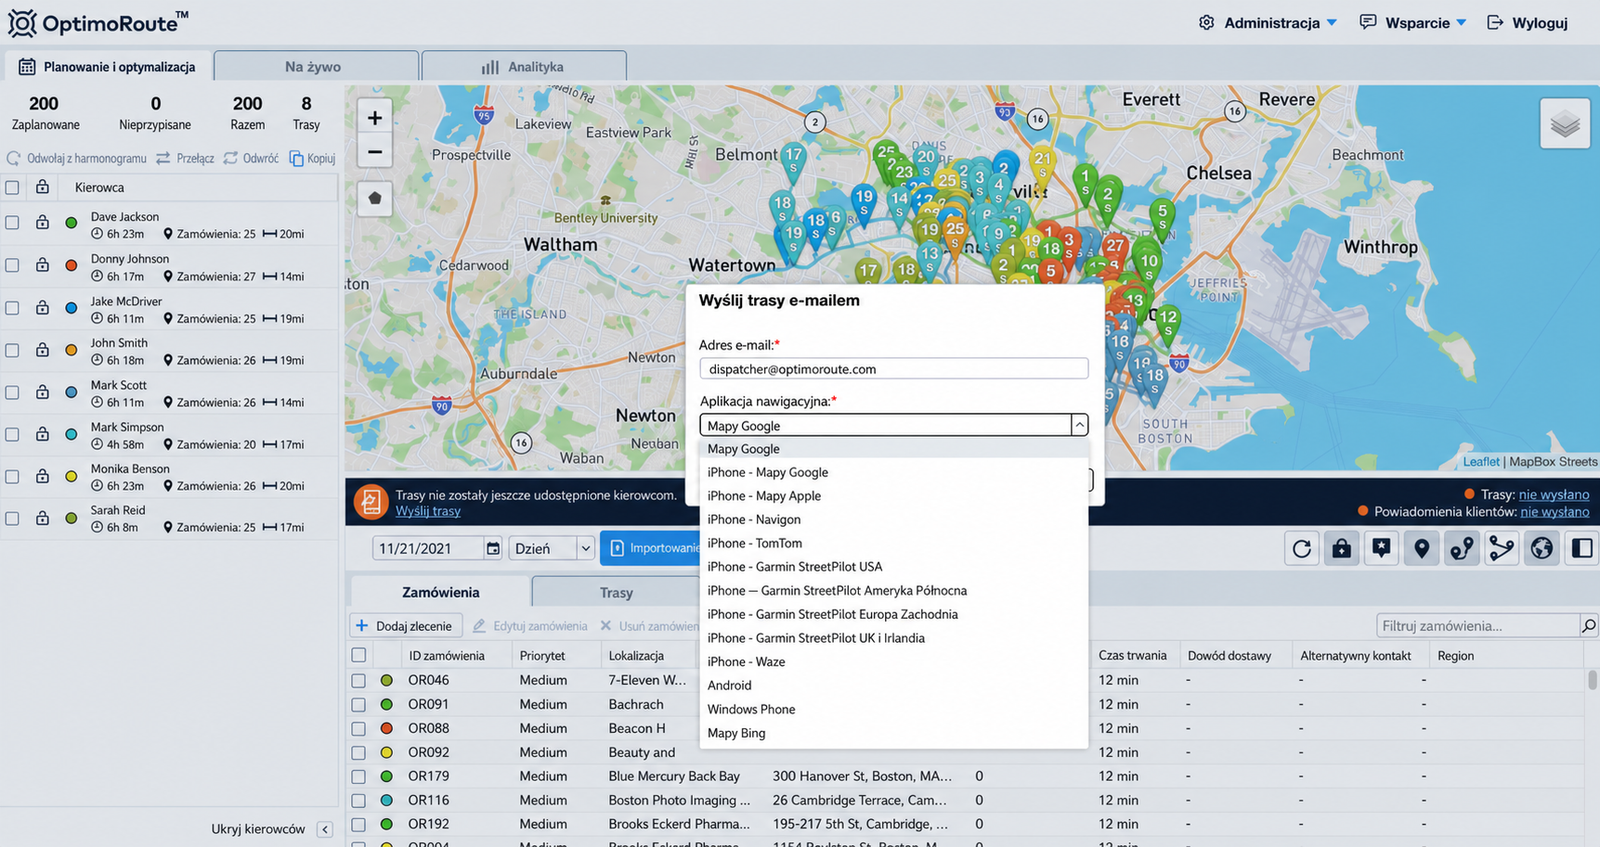Viewport: 1600px width, 847px height.
Task: Check the select all drivers checkbox
Action: pos(12,187)
